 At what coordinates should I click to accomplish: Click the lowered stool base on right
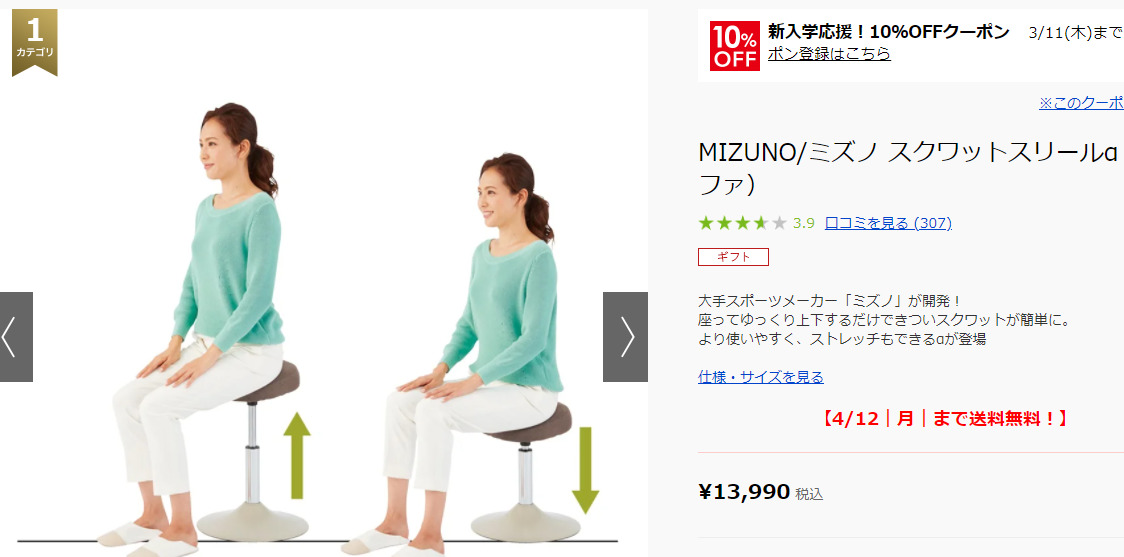pos(525,523)
